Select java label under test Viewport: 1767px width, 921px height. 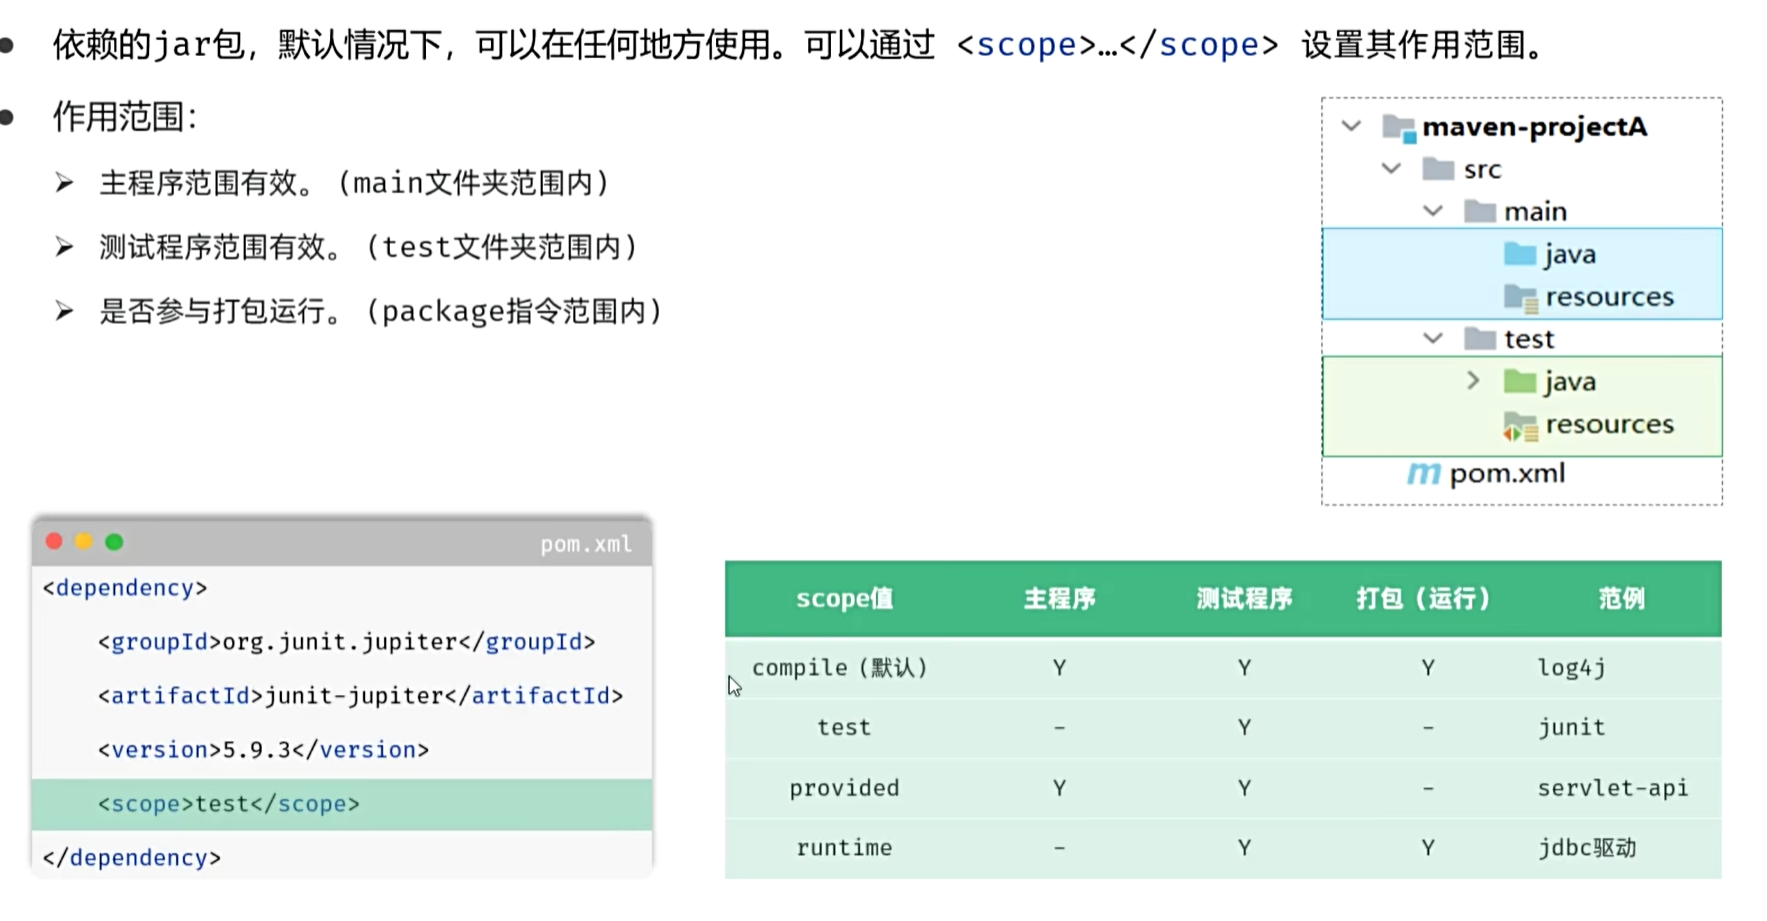click(1569, 382)
